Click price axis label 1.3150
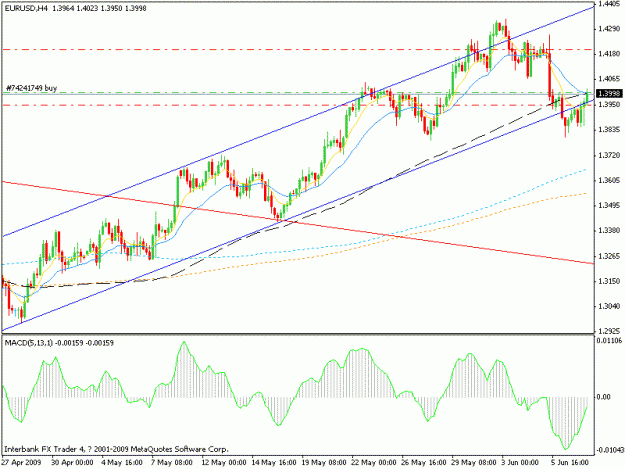Screen dimensions: 625x469 (x=610, y=281)
